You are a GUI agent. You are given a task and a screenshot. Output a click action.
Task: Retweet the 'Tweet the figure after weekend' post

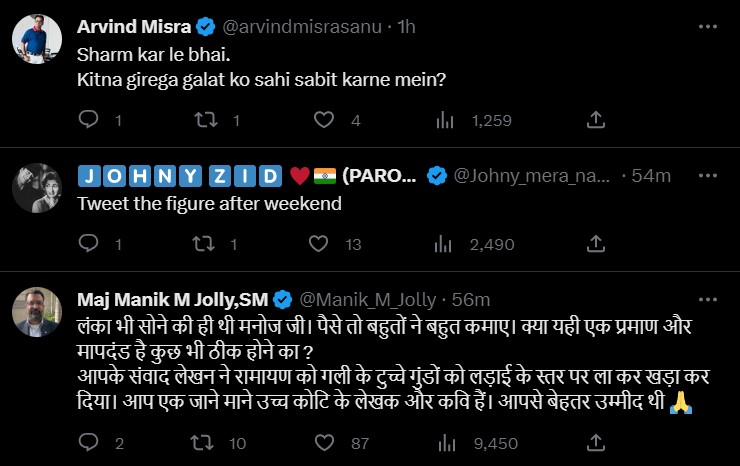[x=206, y=244]
